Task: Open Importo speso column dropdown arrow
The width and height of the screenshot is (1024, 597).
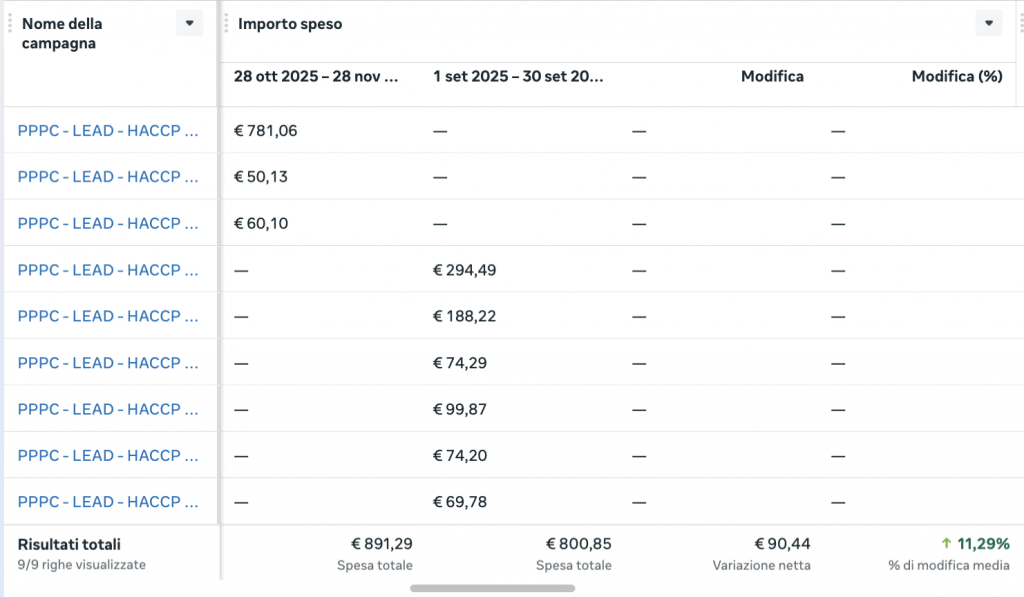Action: [989, 23]
